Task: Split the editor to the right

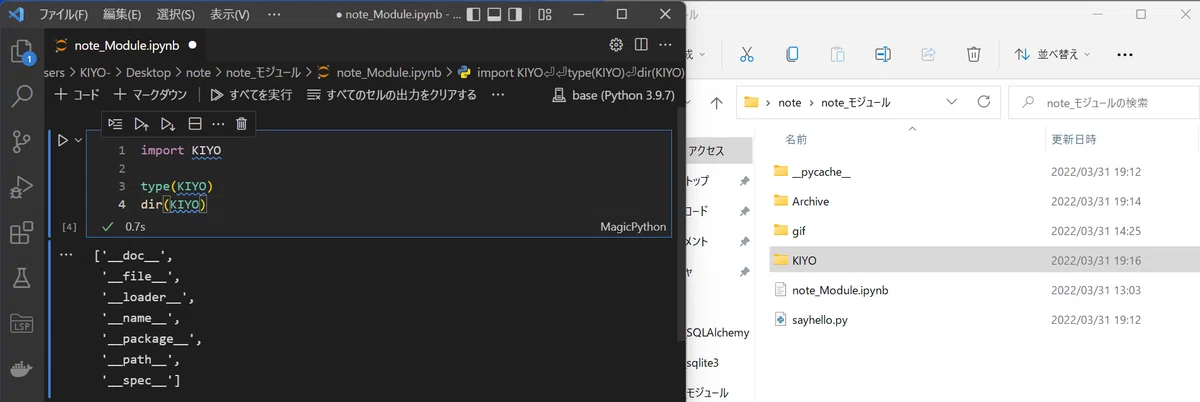Action: click(x=640, y=45)
